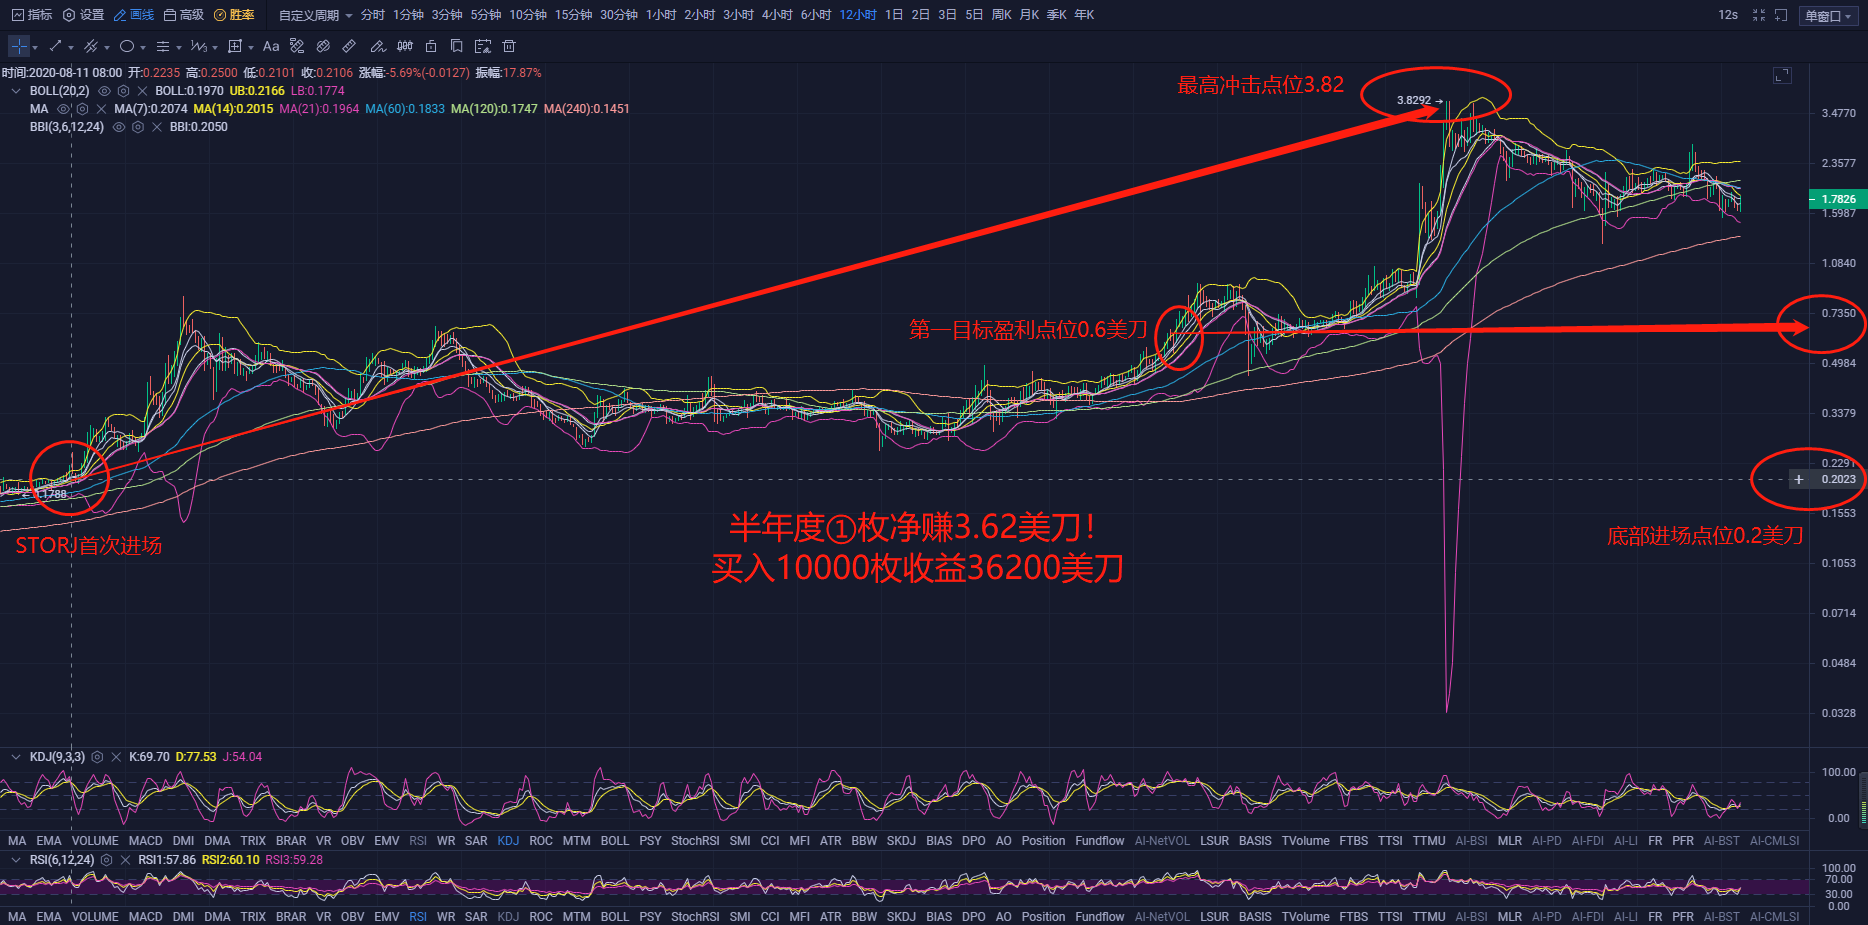The width and height of the screenshot is (1868, 925).
Task: Open the 单窗口 layout dropdown
Action: (1829, 16)
